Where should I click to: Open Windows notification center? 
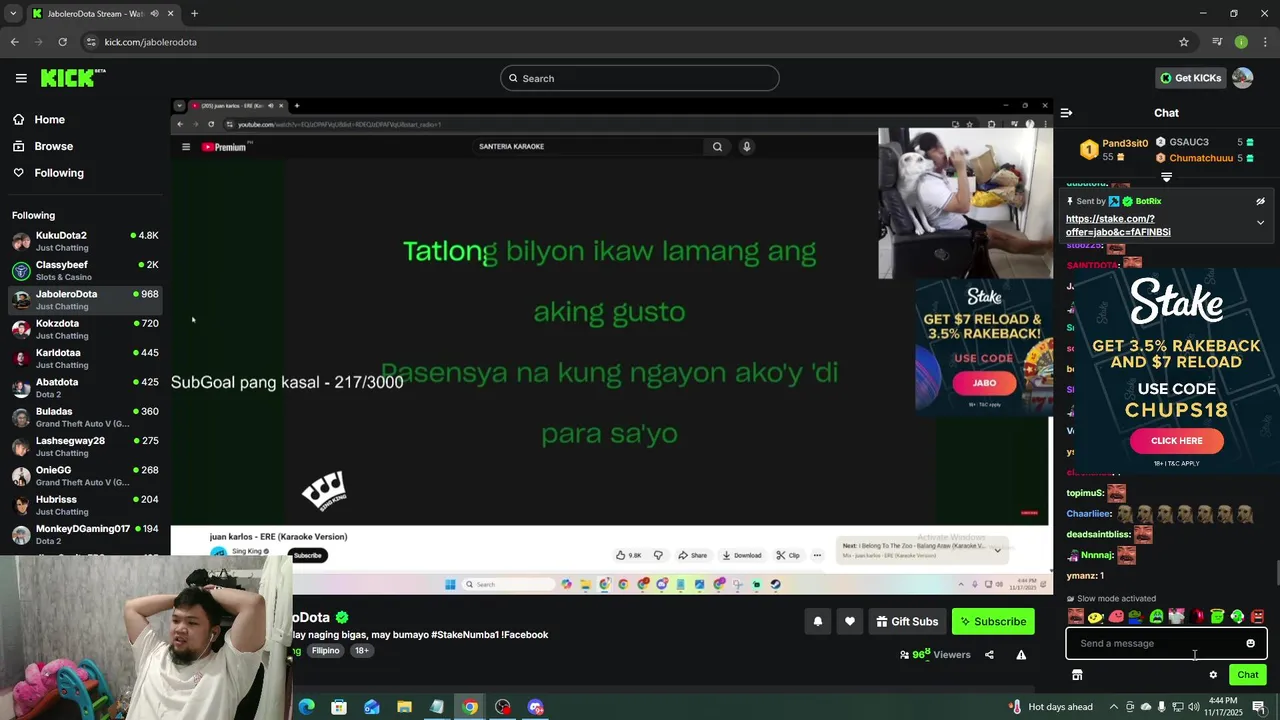pyautogui.click(x=1259, y=707)
